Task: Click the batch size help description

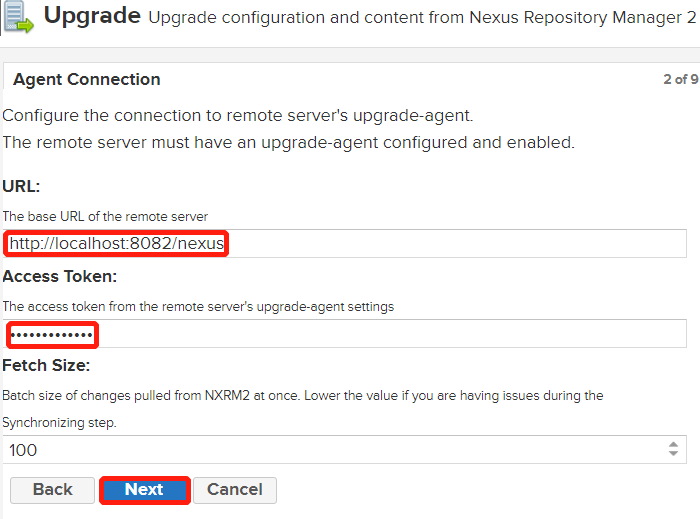Action: pos(302,396)
